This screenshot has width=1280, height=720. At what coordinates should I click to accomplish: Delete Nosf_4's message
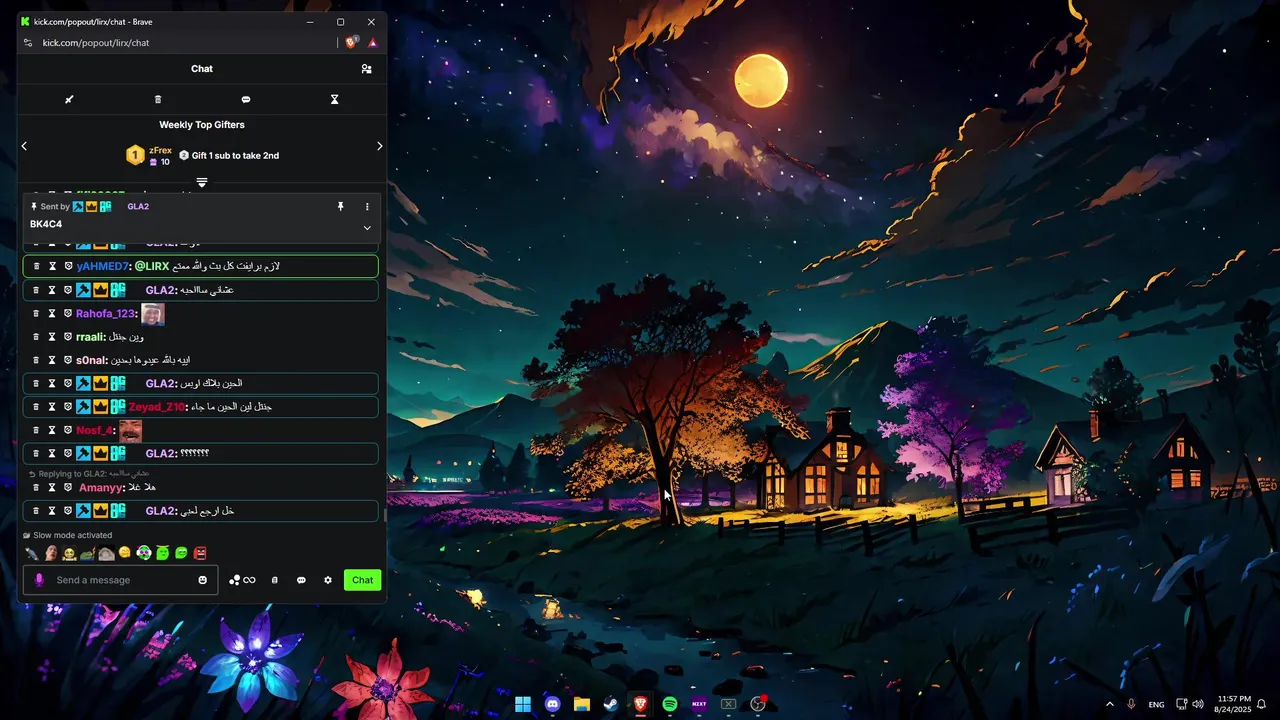click(x=37, y=430)
